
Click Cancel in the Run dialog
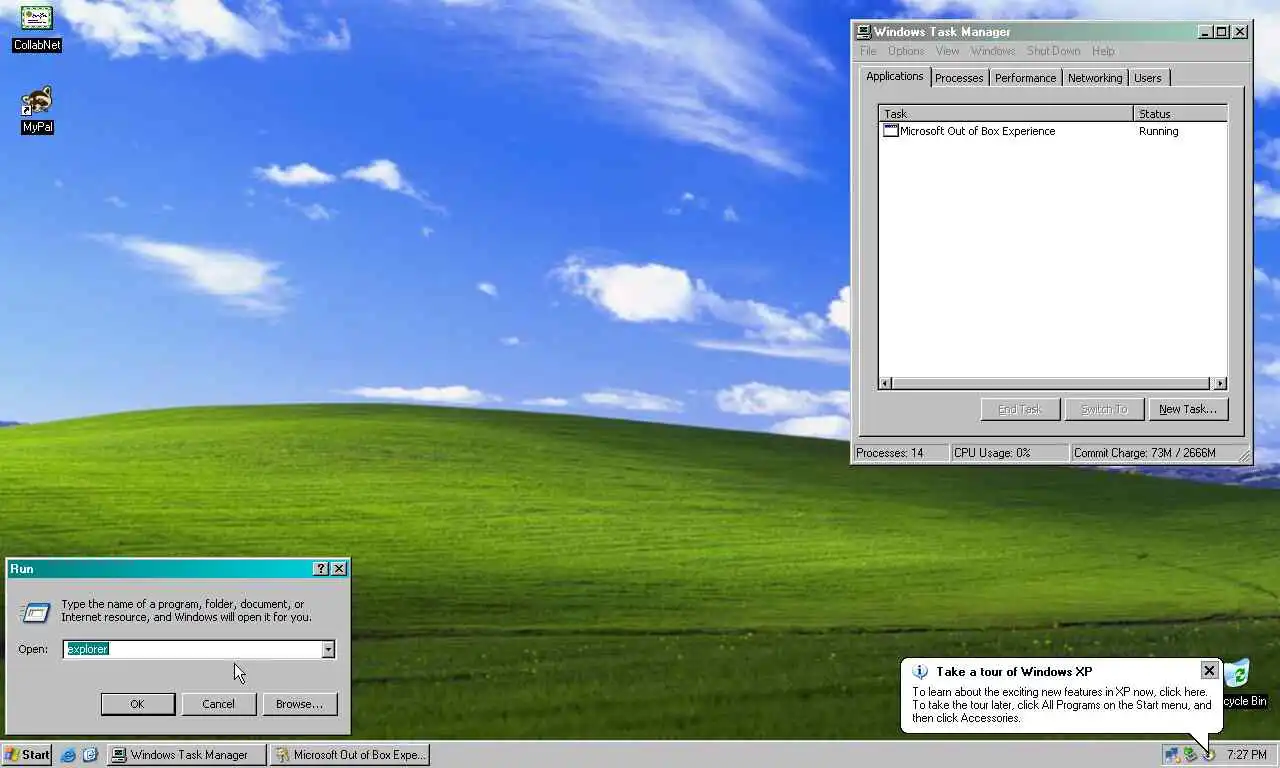pos(219,704)
